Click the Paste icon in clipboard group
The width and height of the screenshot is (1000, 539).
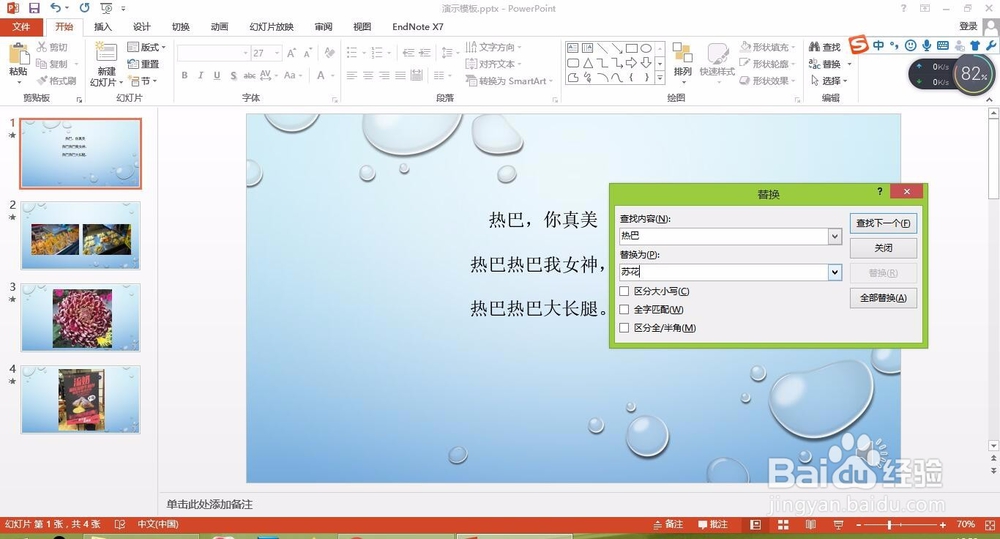tap(18, 54)
